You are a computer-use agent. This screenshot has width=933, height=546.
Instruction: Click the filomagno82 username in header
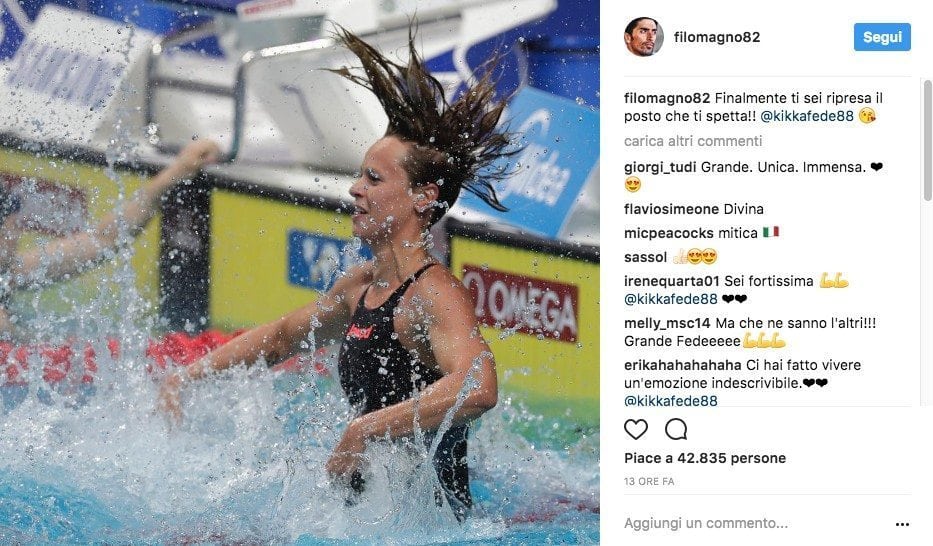pyautogui.click(x=716, y=37)
